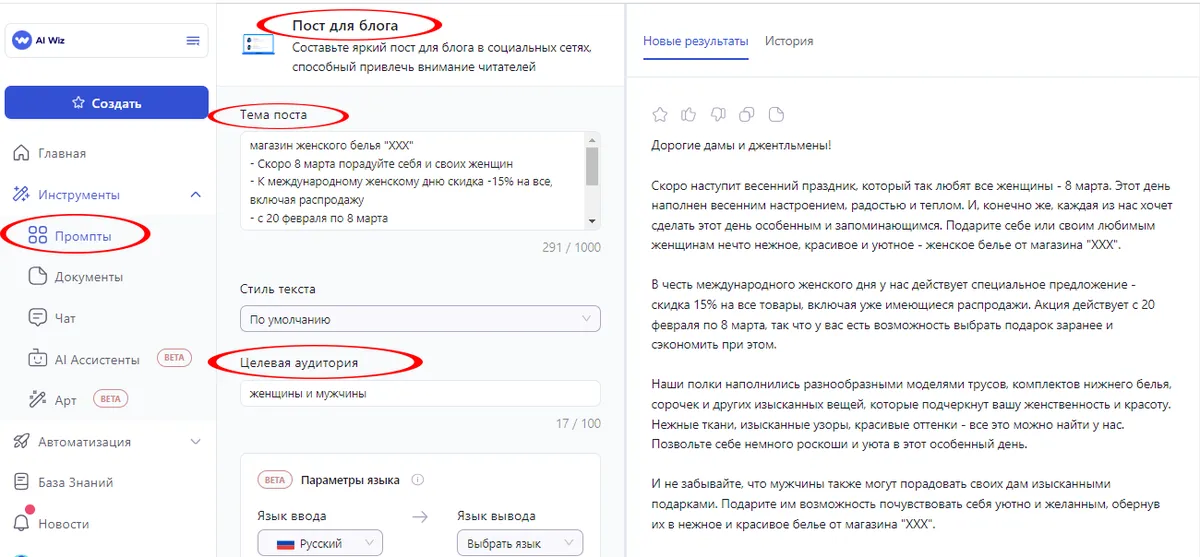The width and height of the screenshot is (1200, 557).
Task: Click the Параметры языка label
Action: pos(350,480)
